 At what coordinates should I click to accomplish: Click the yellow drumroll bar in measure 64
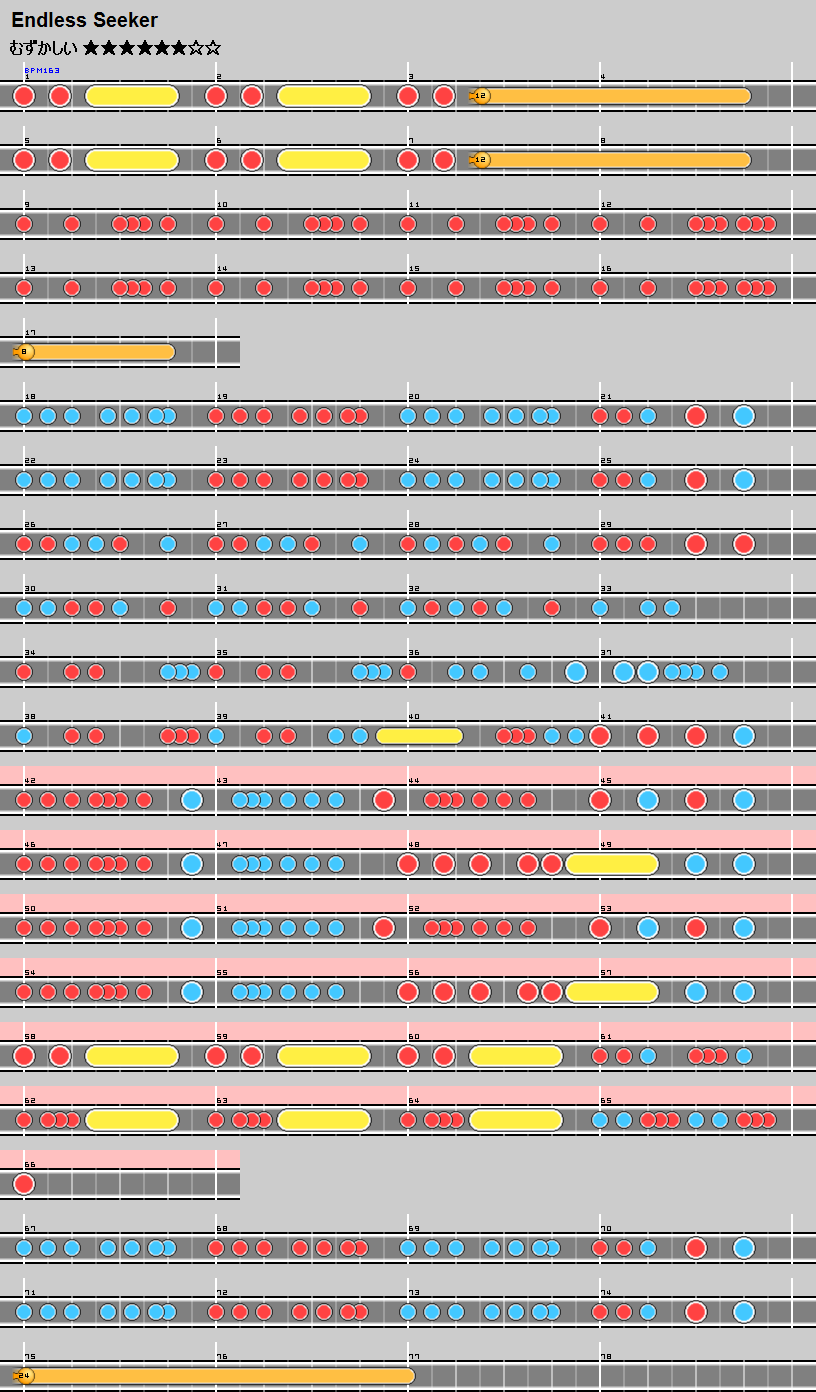coord(516,1120)
